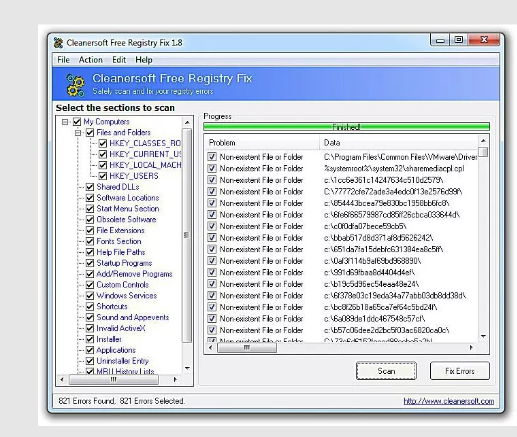517x437 pixels.
Task: Open the File menu
Action: 63,60
